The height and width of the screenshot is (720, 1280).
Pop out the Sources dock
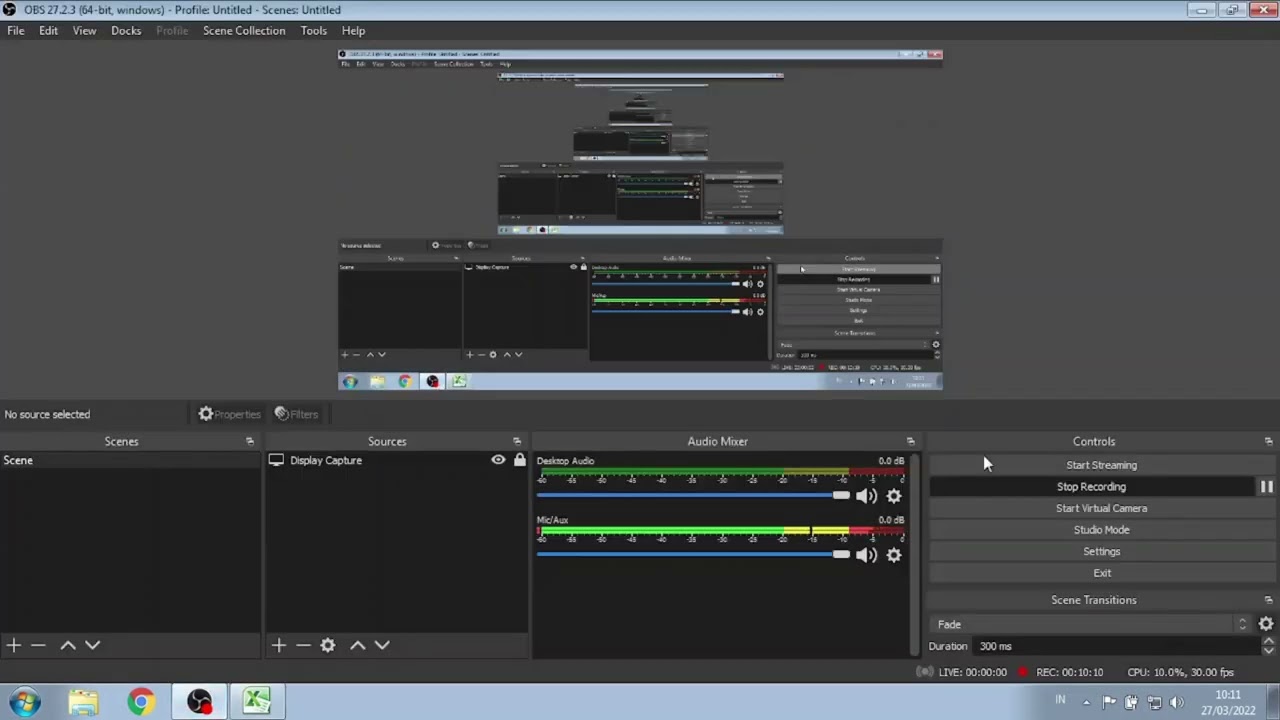coord(517,441)
